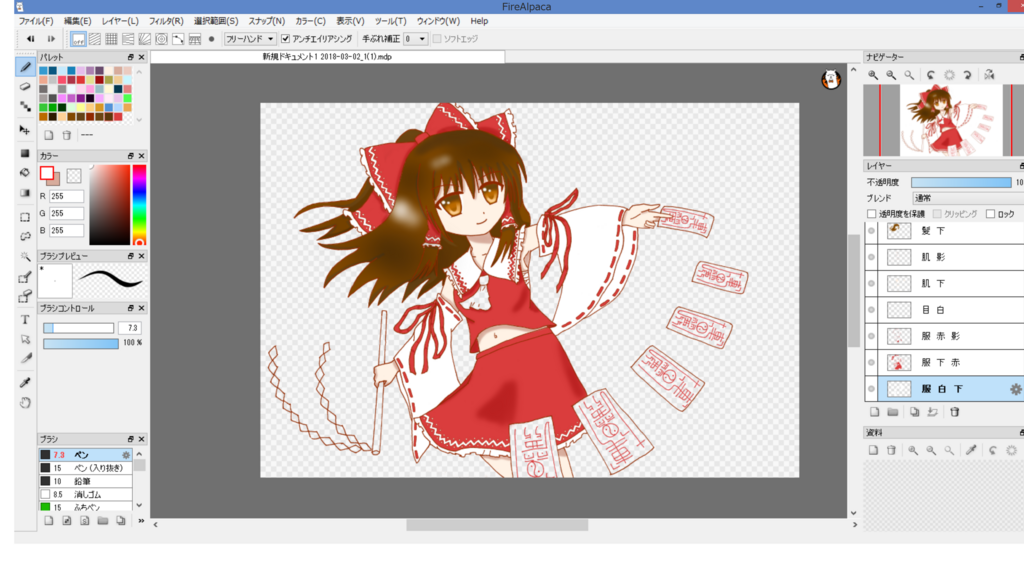
Task: Toggle visibility of 髪 下 layer
Action: 871,231
